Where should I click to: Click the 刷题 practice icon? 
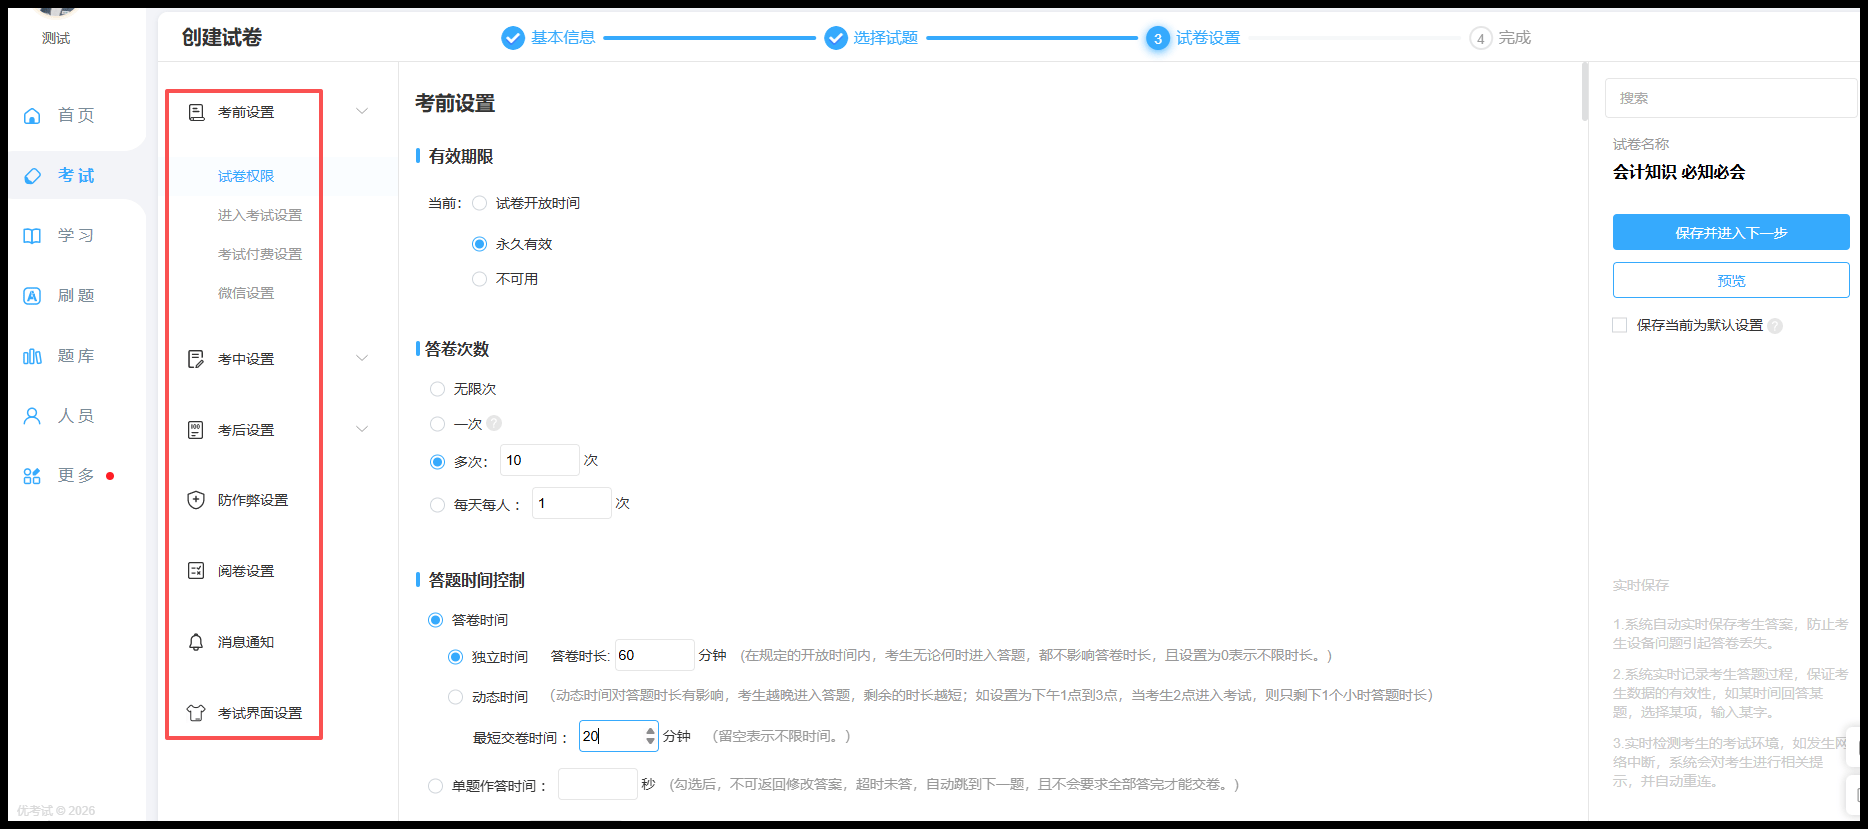[x=32, y=296]
